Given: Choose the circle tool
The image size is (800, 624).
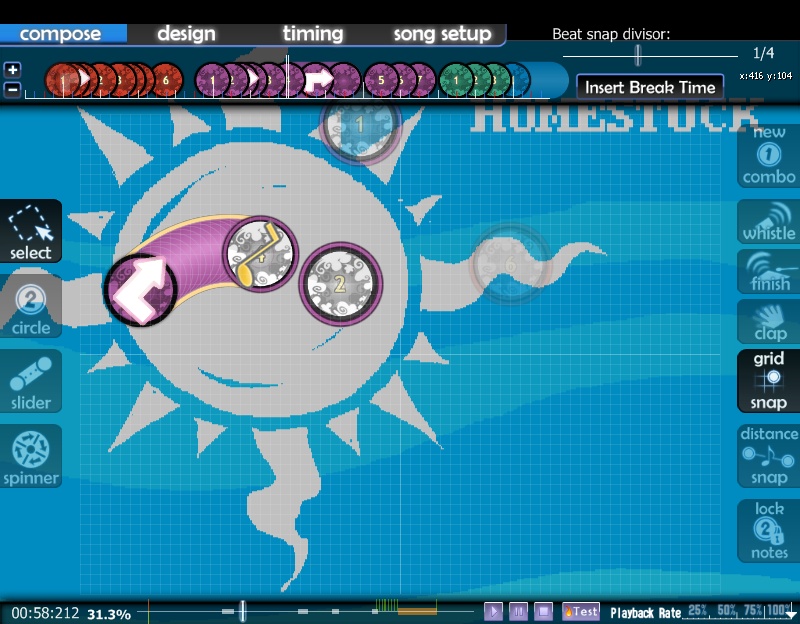Looking at the screenshot, I should (31, 306).
